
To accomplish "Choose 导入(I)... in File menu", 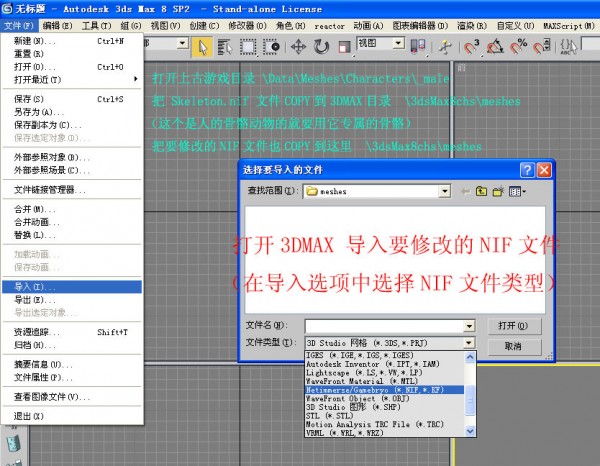I will click(72, 287).
